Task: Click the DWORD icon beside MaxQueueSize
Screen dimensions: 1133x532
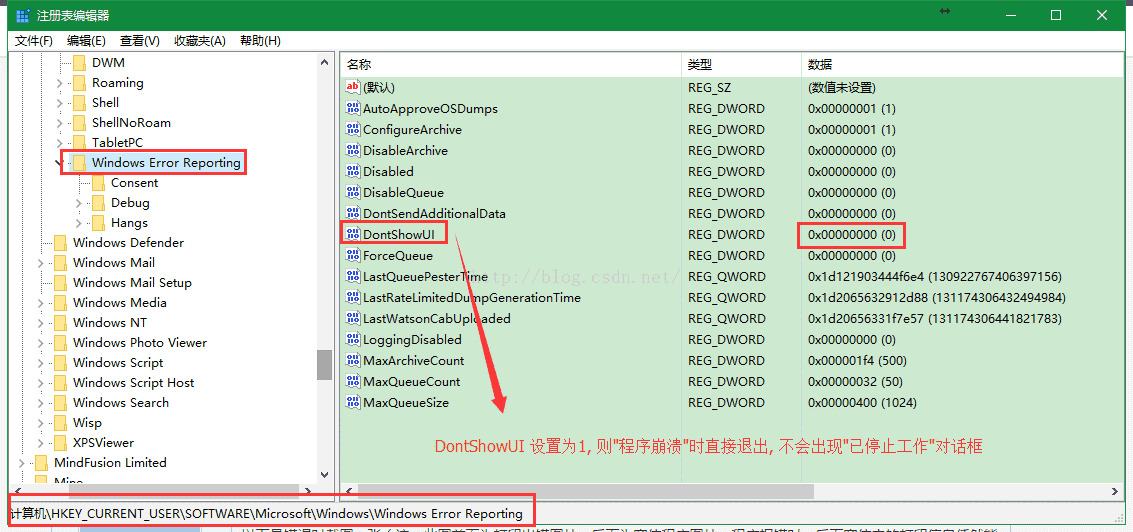Action: point(353,402)
